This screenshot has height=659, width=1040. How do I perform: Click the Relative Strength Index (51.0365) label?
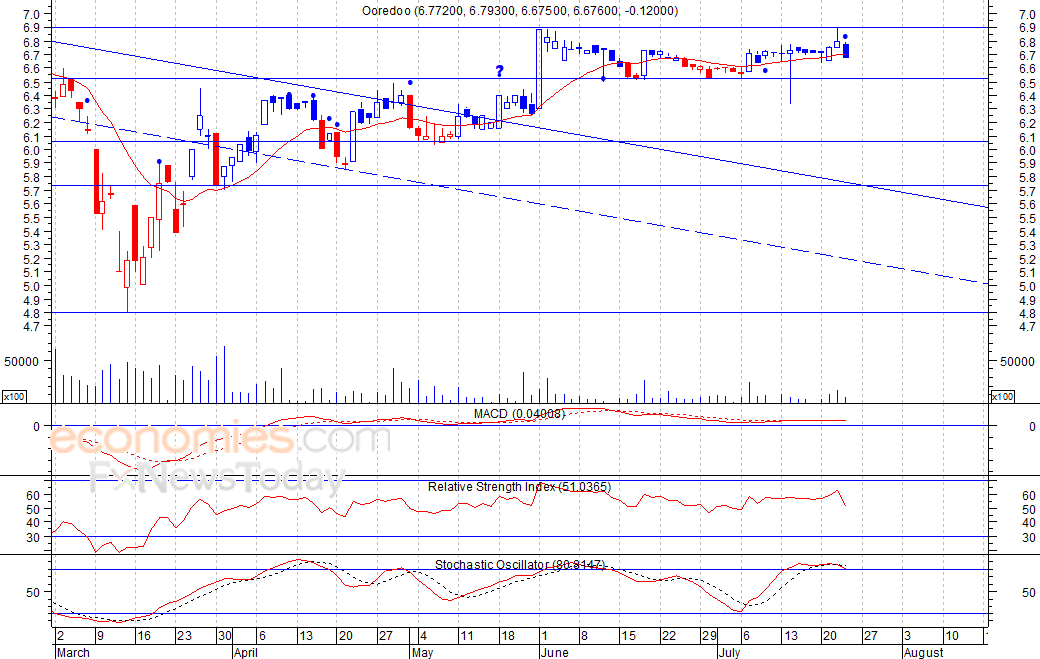pos(519,487)
